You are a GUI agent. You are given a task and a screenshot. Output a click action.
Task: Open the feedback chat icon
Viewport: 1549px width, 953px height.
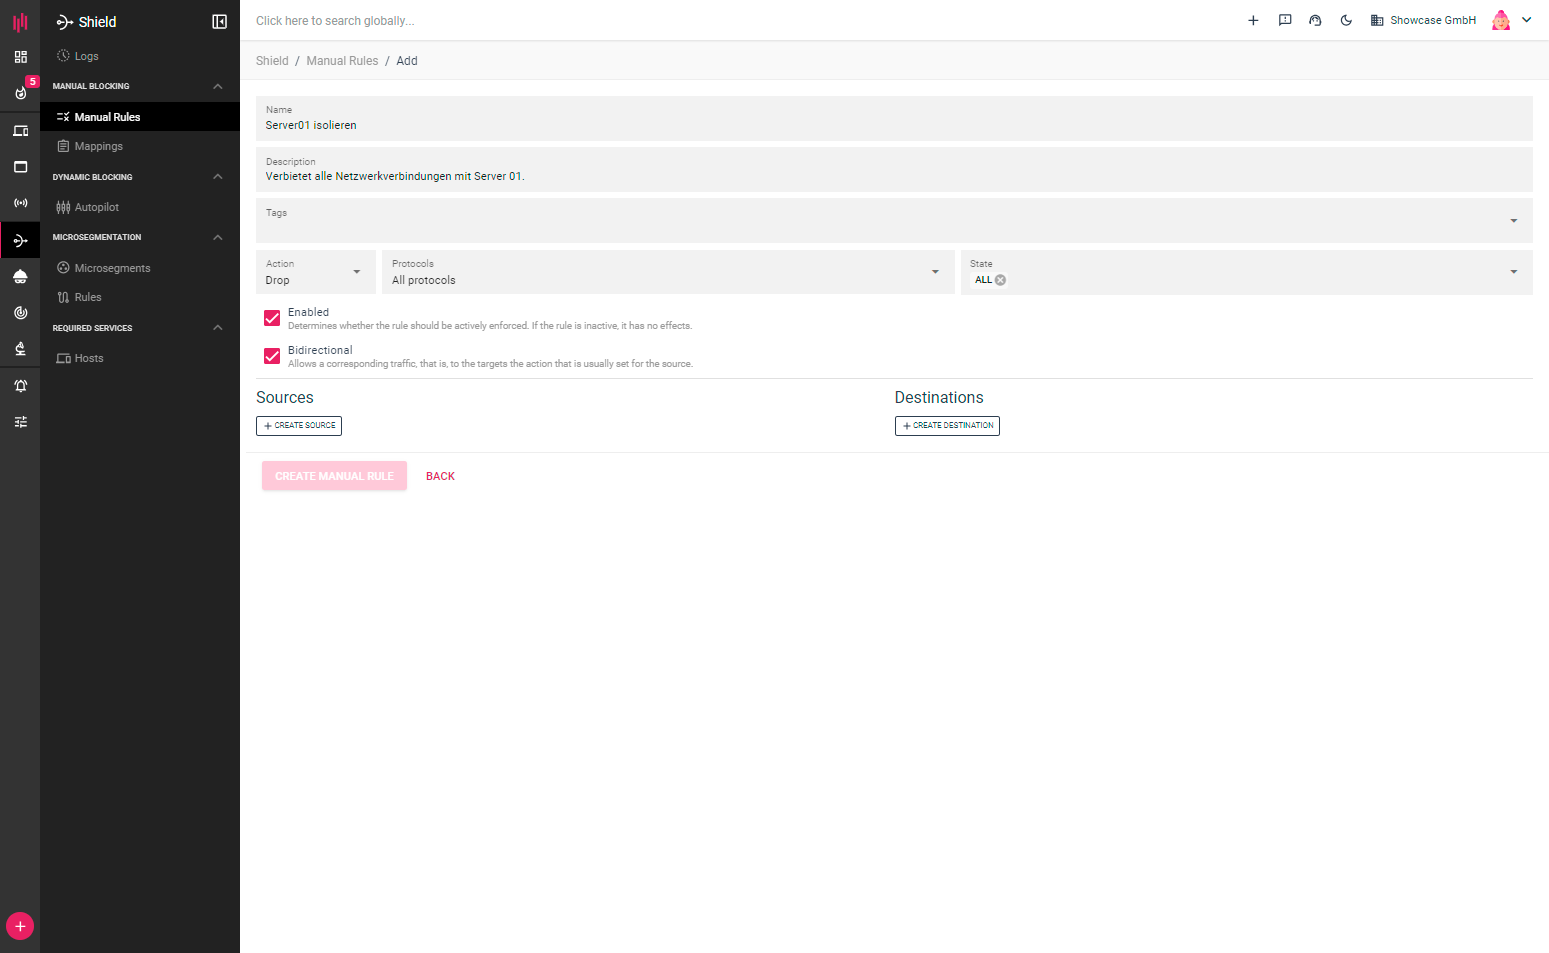click(x=1285, y=20)
